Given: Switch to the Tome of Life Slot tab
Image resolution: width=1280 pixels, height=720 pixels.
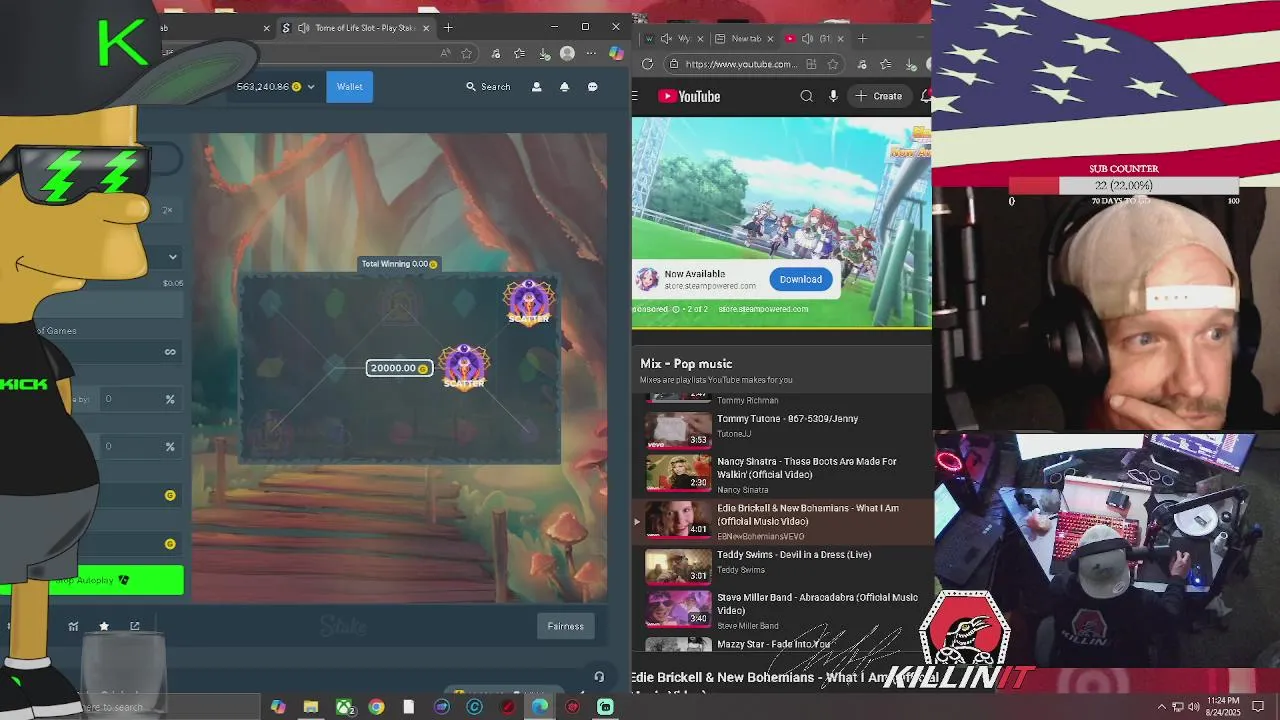Looking at the screenshot, I should click(355, 28).
